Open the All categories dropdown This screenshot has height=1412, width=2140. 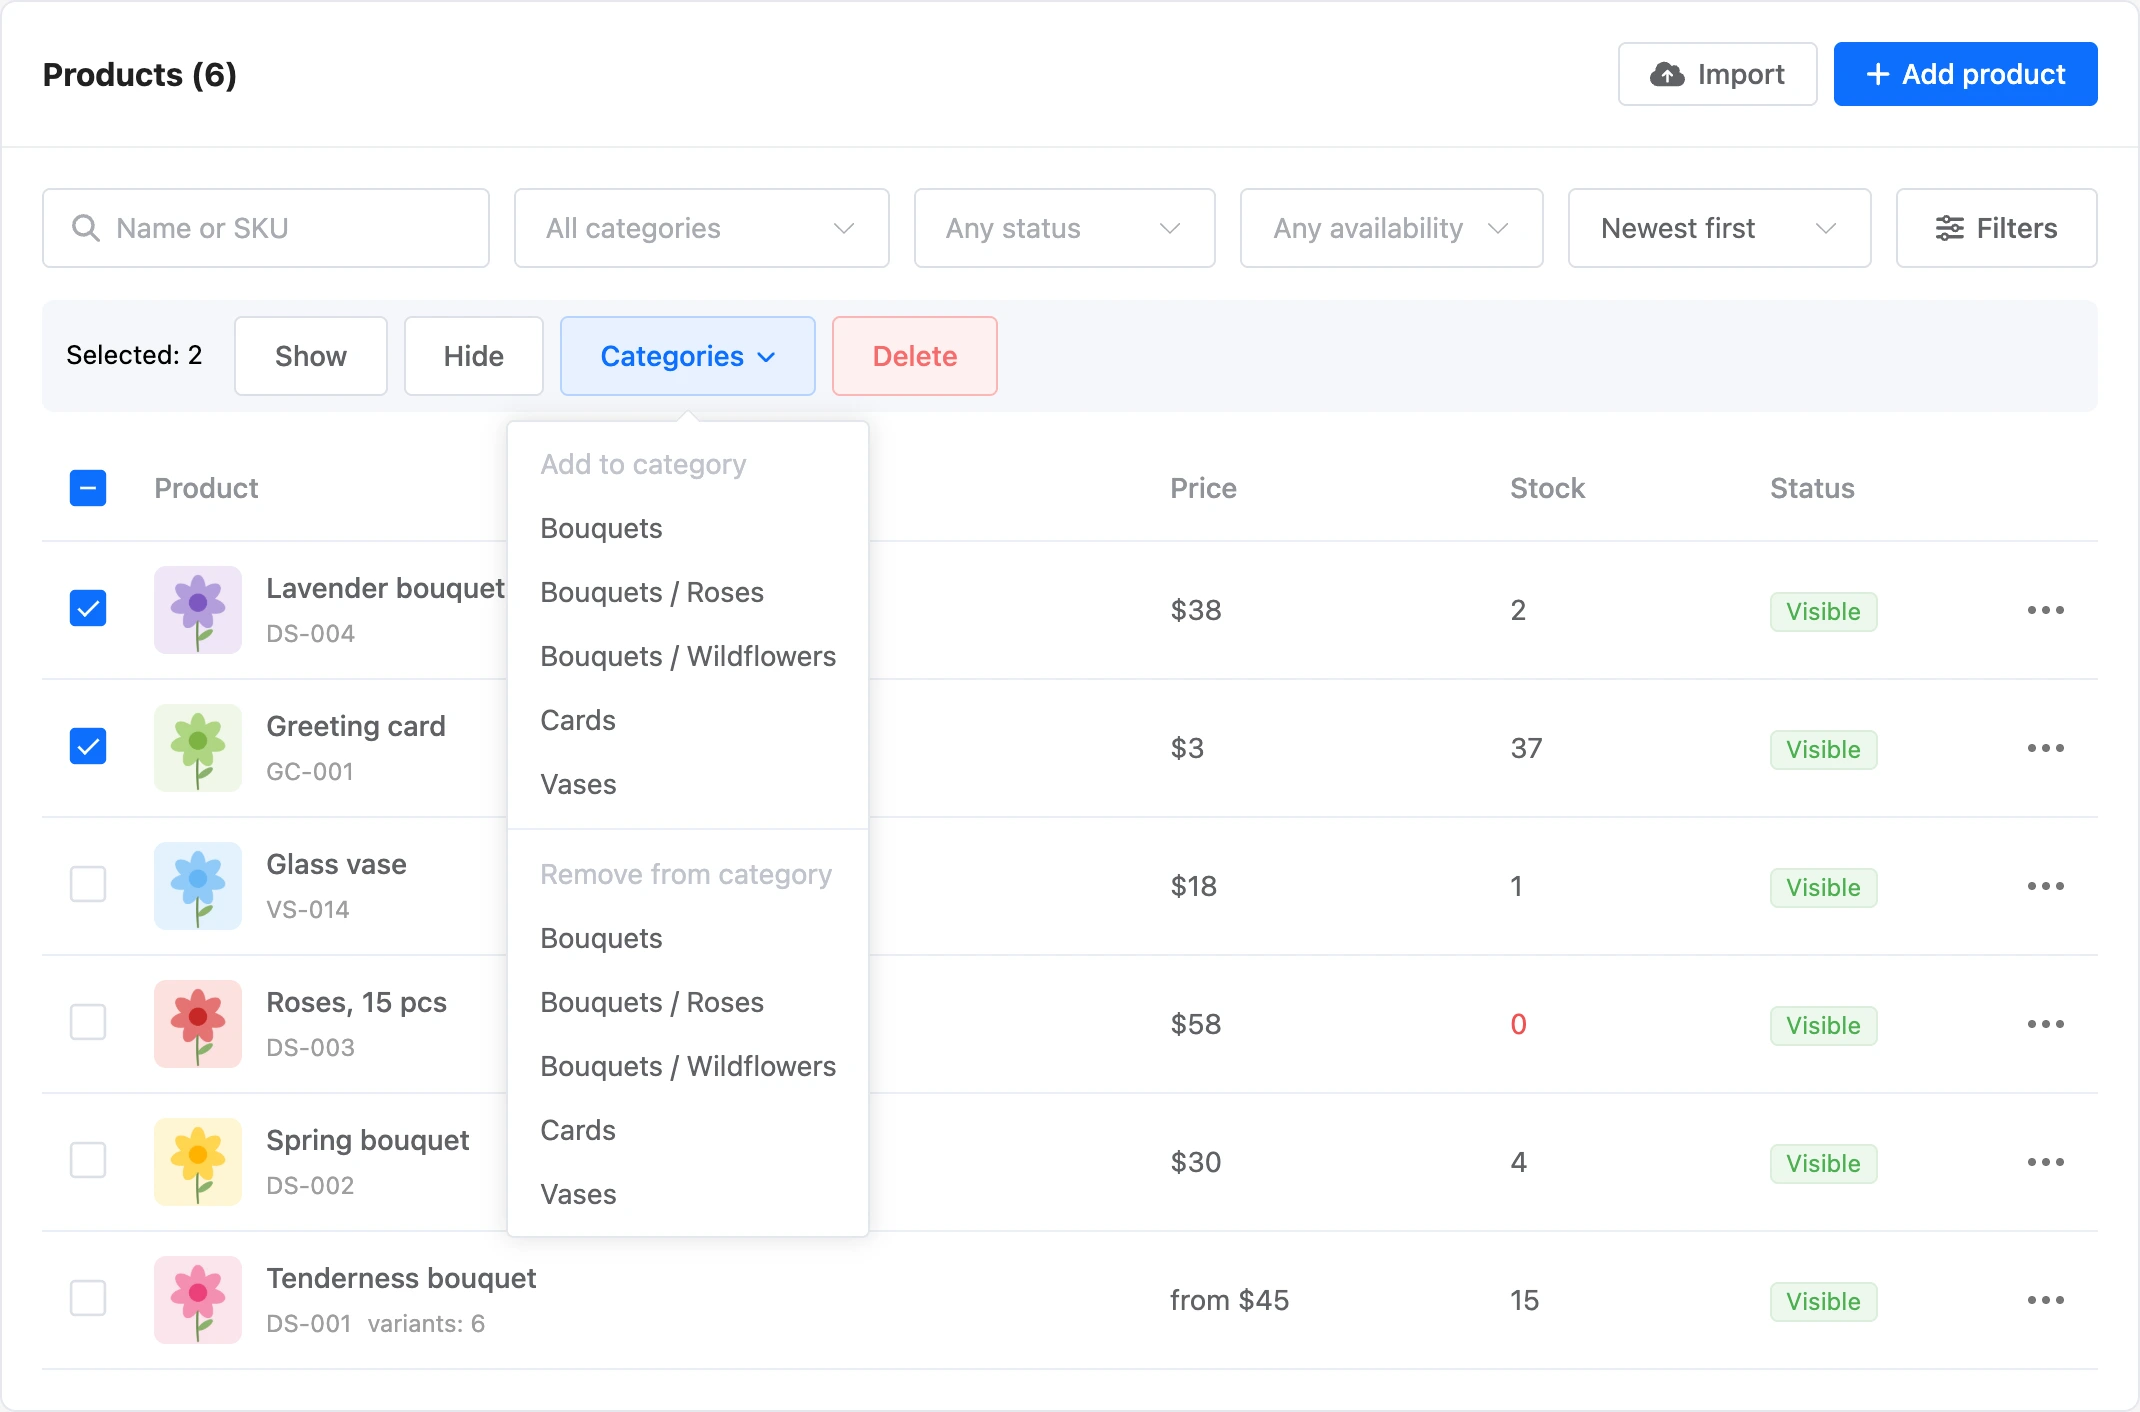(701, 228)
